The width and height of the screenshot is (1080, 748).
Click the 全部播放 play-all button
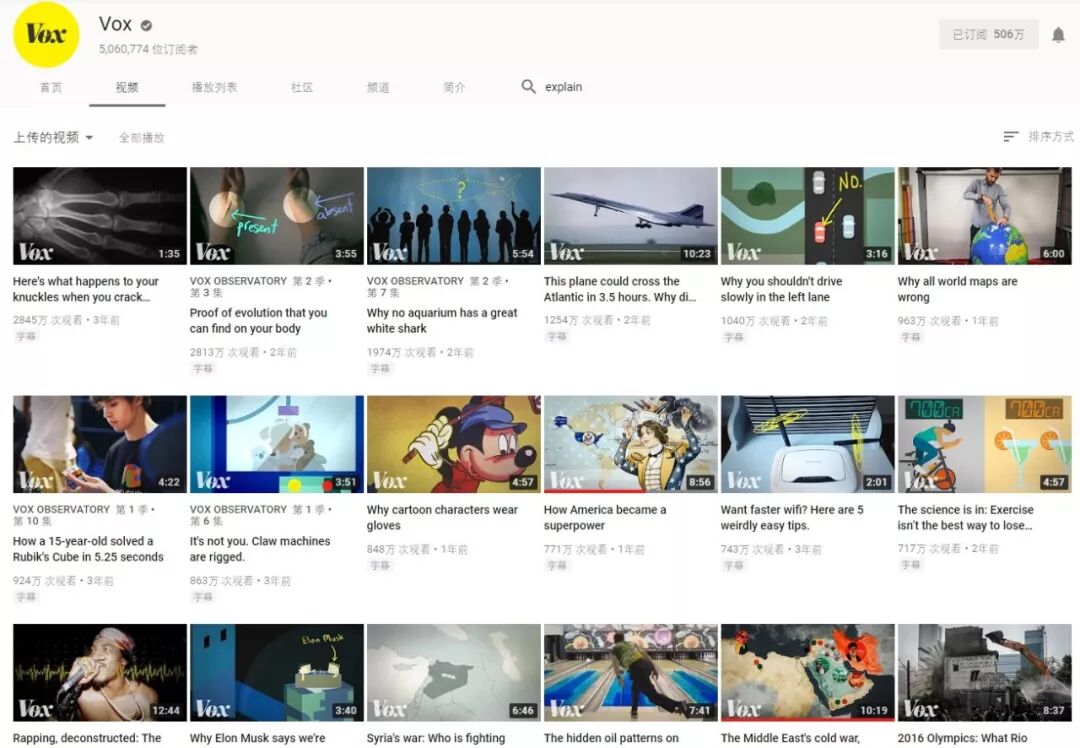coord(144,137)
